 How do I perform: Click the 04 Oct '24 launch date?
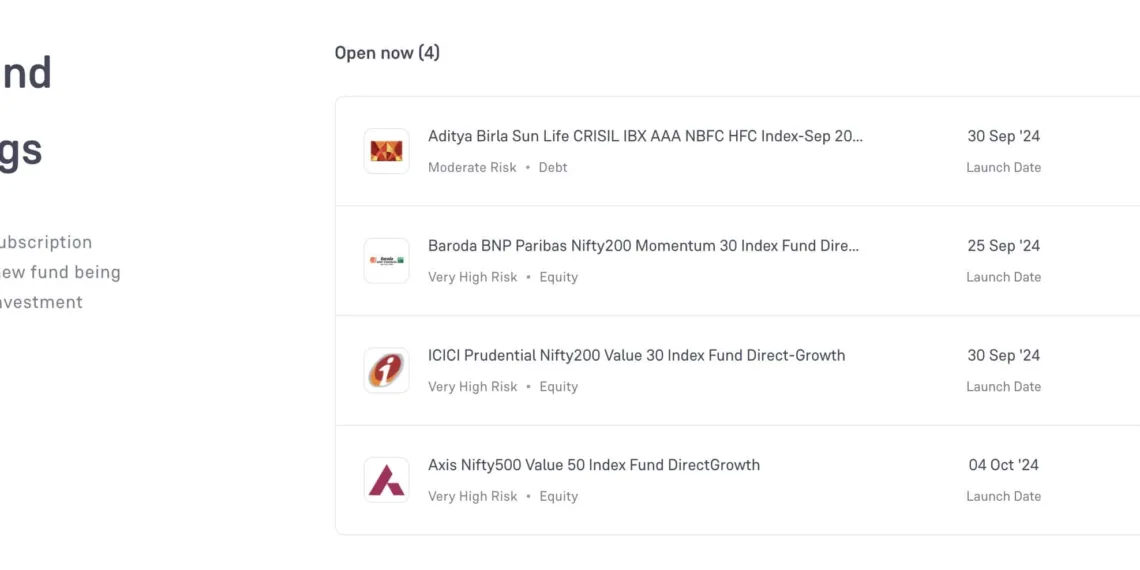(x=1003, y=465)
